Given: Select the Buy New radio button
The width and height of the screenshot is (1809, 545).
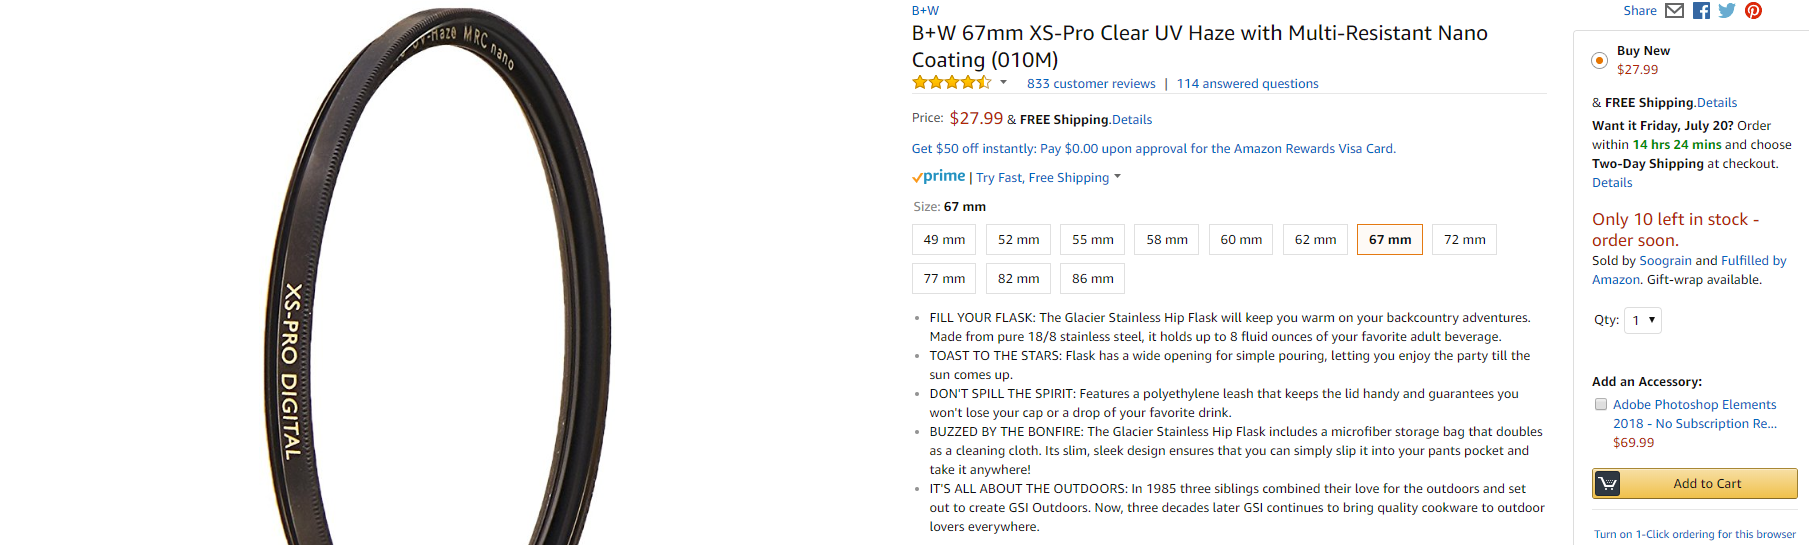Looking at the screenshot, I should pyautogui.click(x=1599, y=61).
